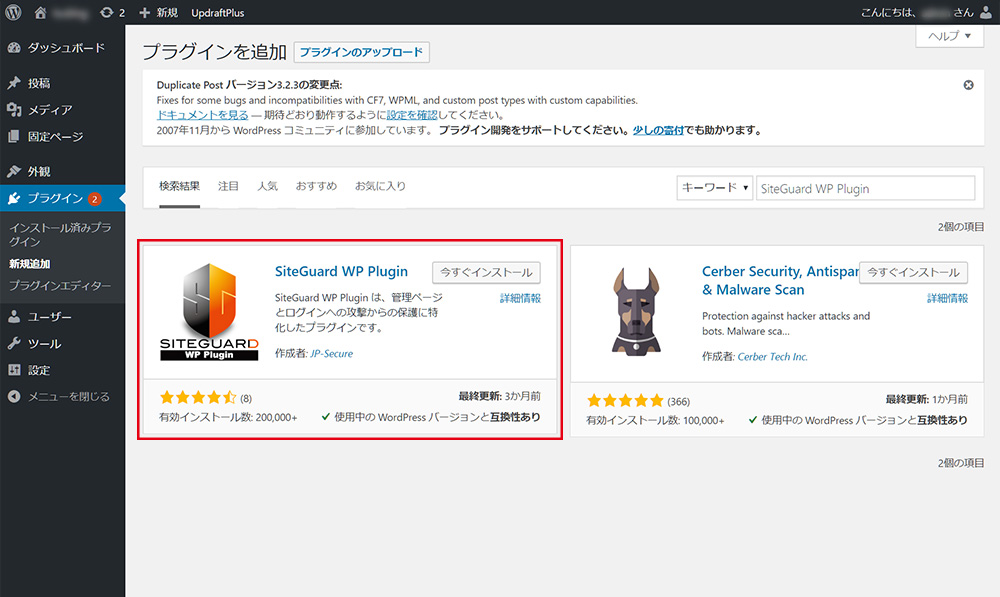Click the プラグイン plug icon
The image size is (1000, 597).
coord(14,198)
